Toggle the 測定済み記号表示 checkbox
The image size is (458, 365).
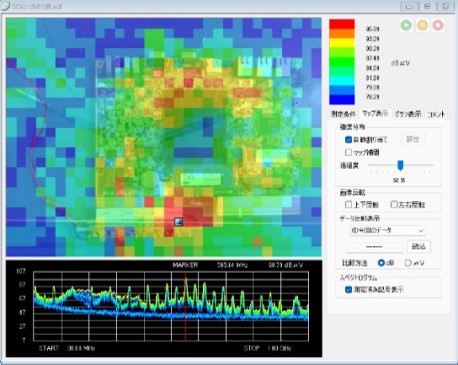pyautogui.click(x=348, y=289)
